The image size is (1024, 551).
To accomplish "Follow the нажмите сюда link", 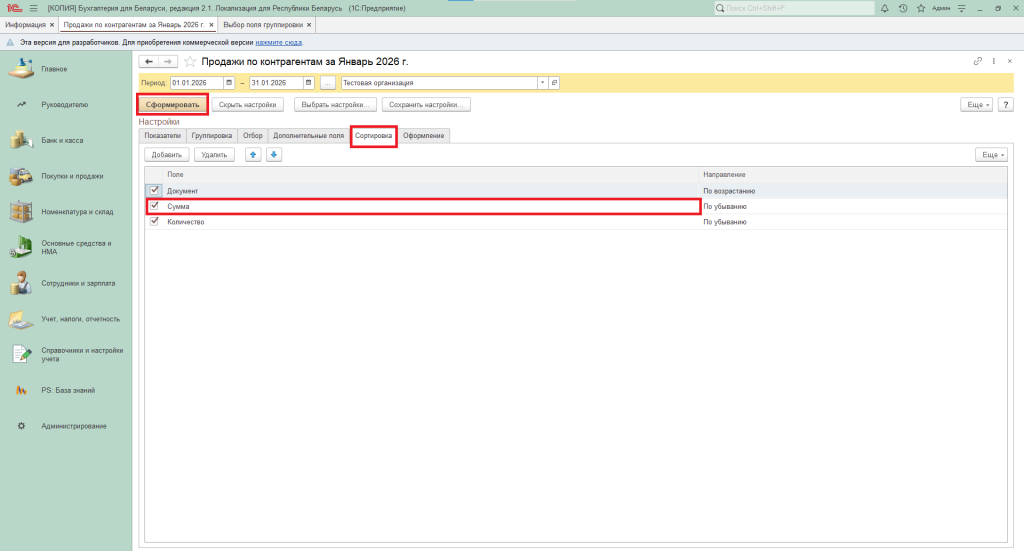I will (278, 43).
